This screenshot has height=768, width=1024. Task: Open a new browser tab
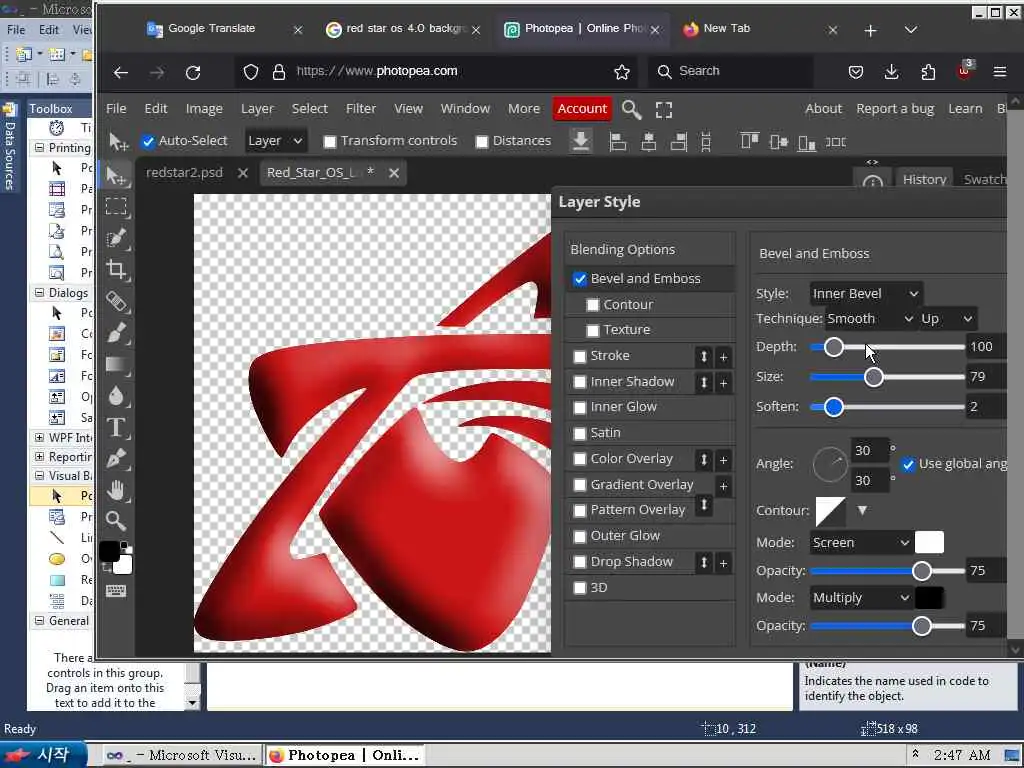[870, 31]
